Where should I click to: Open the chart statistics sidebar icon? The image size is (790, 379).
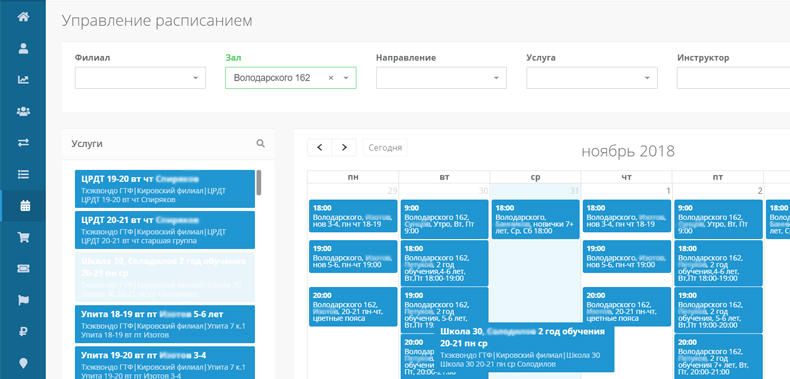coord(23,80)
